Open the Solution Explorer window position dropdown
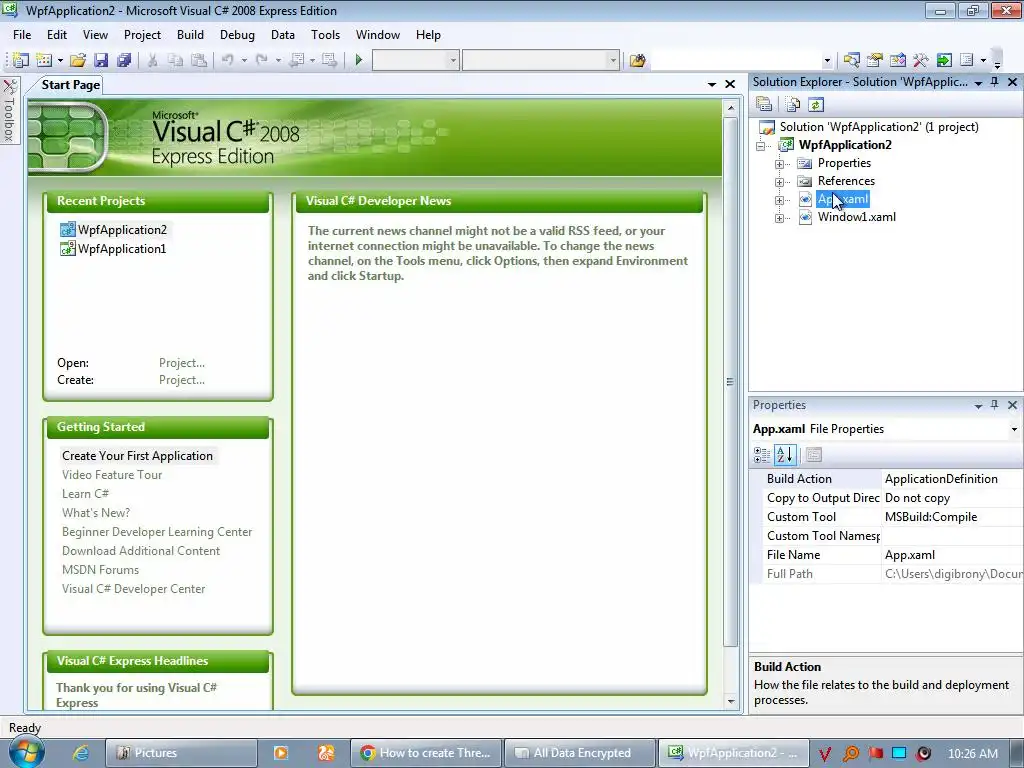Screen dimensions: 1024x768 [x=978, y=83]
